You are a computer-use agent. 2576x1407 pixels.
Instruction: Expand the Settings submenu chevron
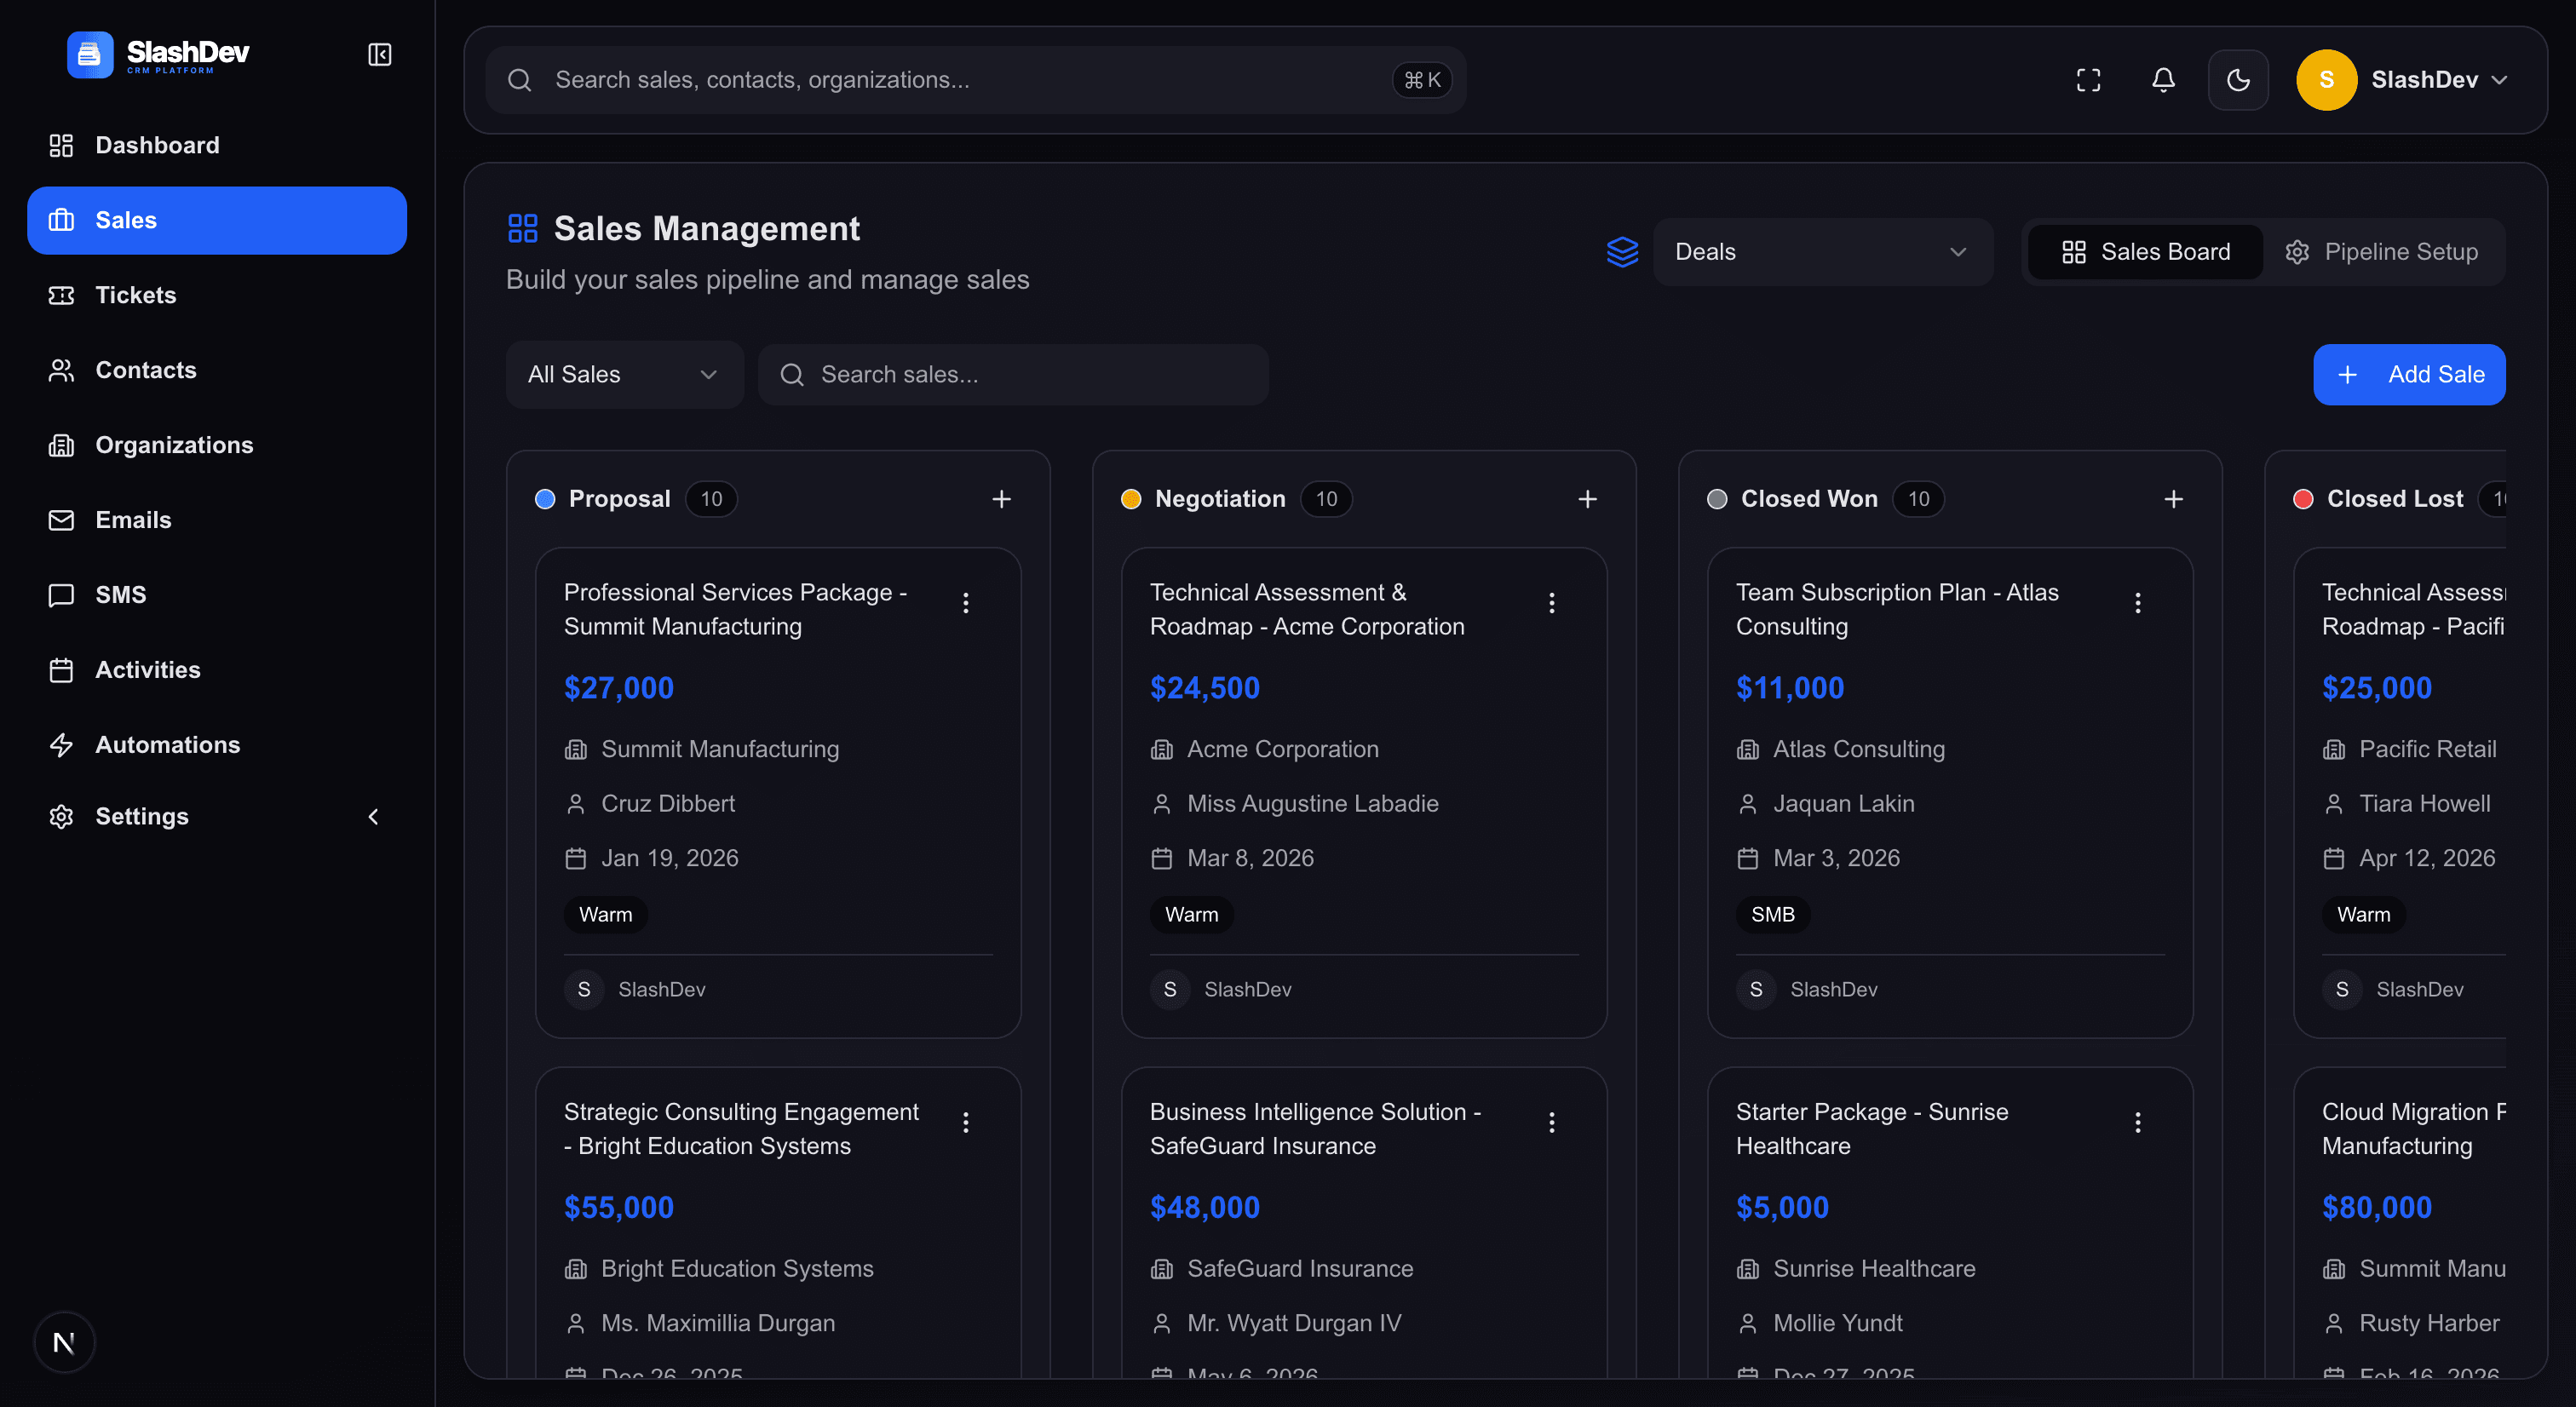pos(373,816)
